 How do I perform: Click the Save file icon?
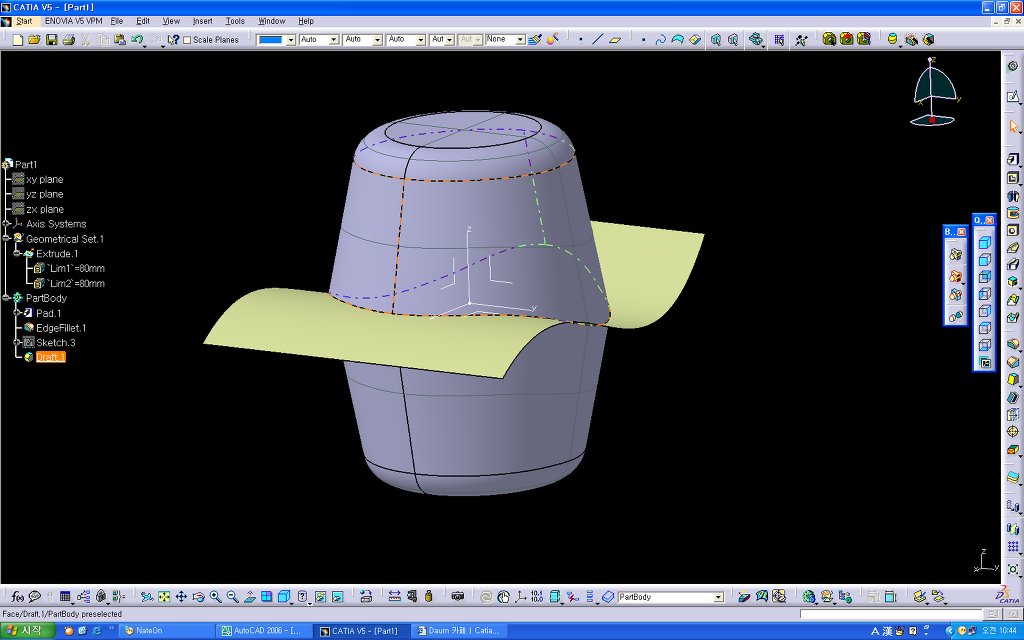(x=51, y=40)
